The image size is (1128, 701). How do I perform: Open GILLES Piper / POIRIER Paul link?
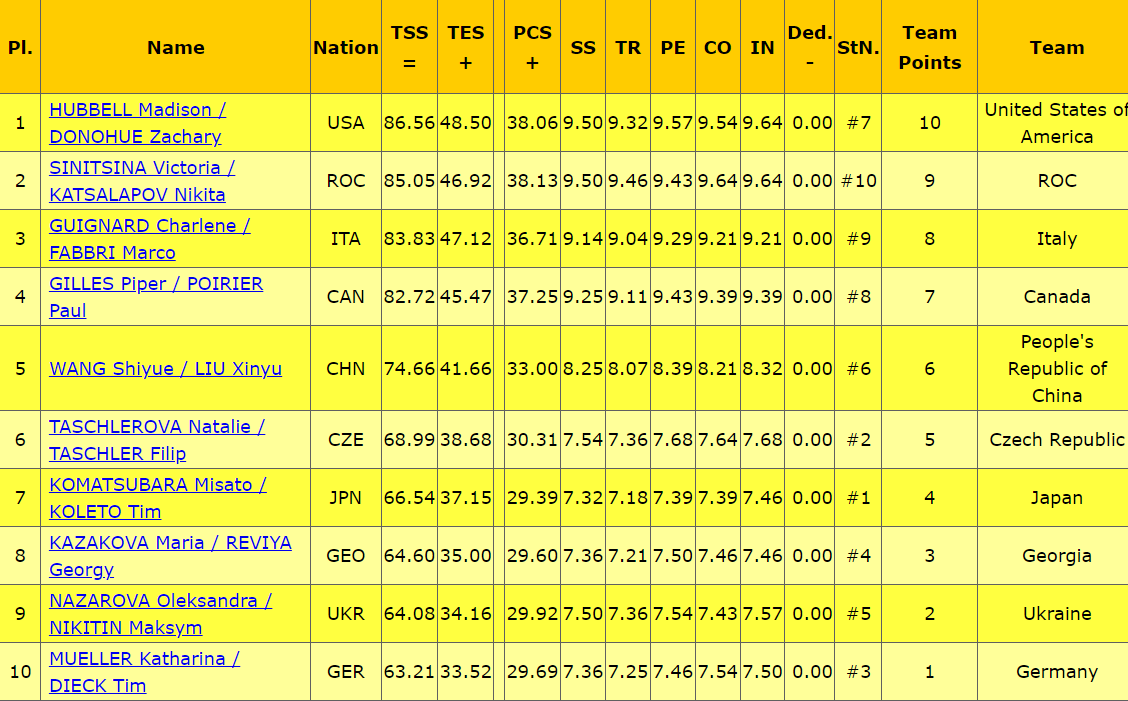click(156, 284)
